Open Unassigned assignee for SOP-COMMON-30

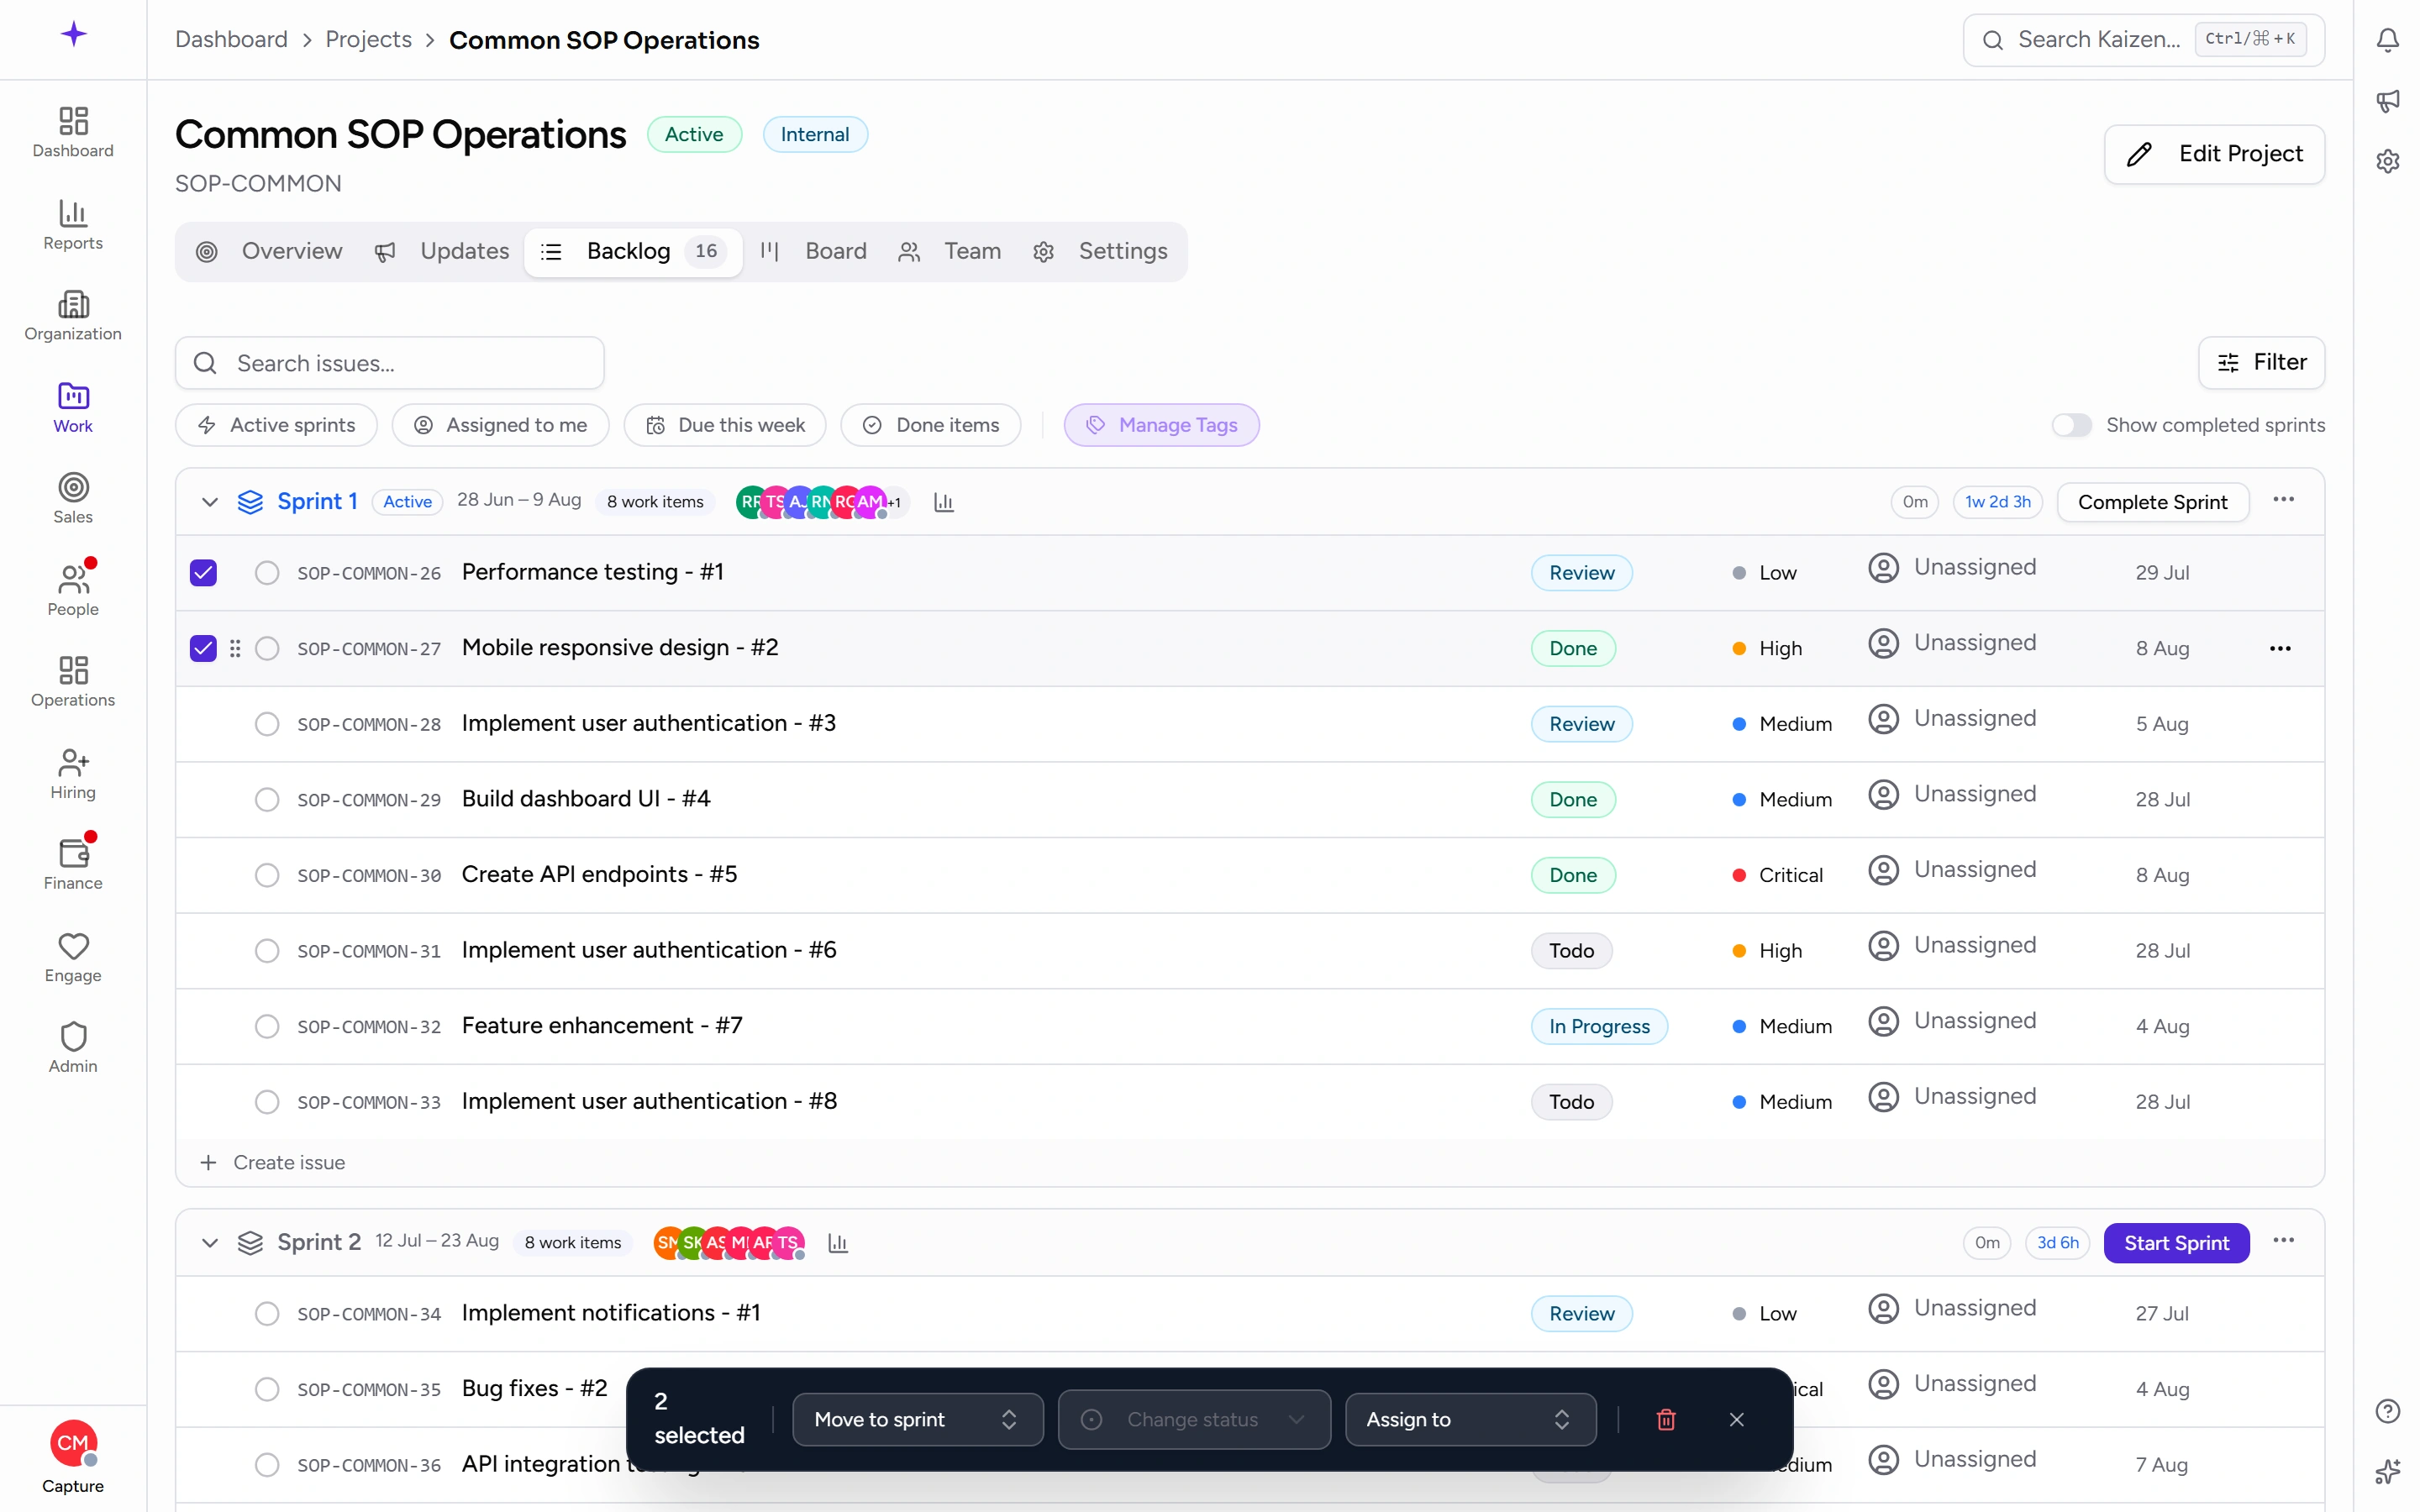click(x=1952, y=870)
